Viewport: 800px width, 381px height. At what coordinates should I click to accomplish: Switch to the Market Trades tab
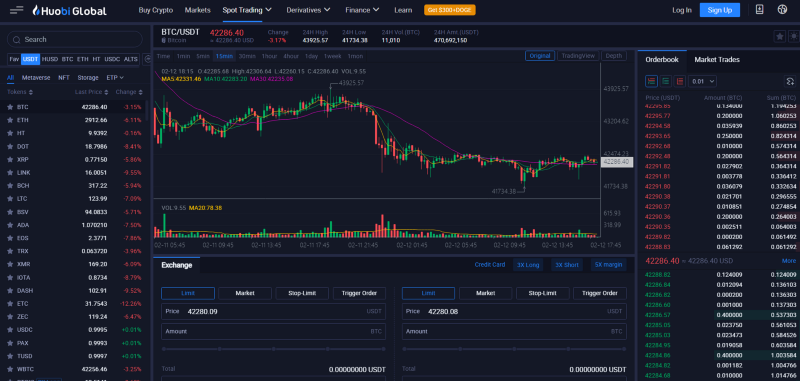pos(717,60)
